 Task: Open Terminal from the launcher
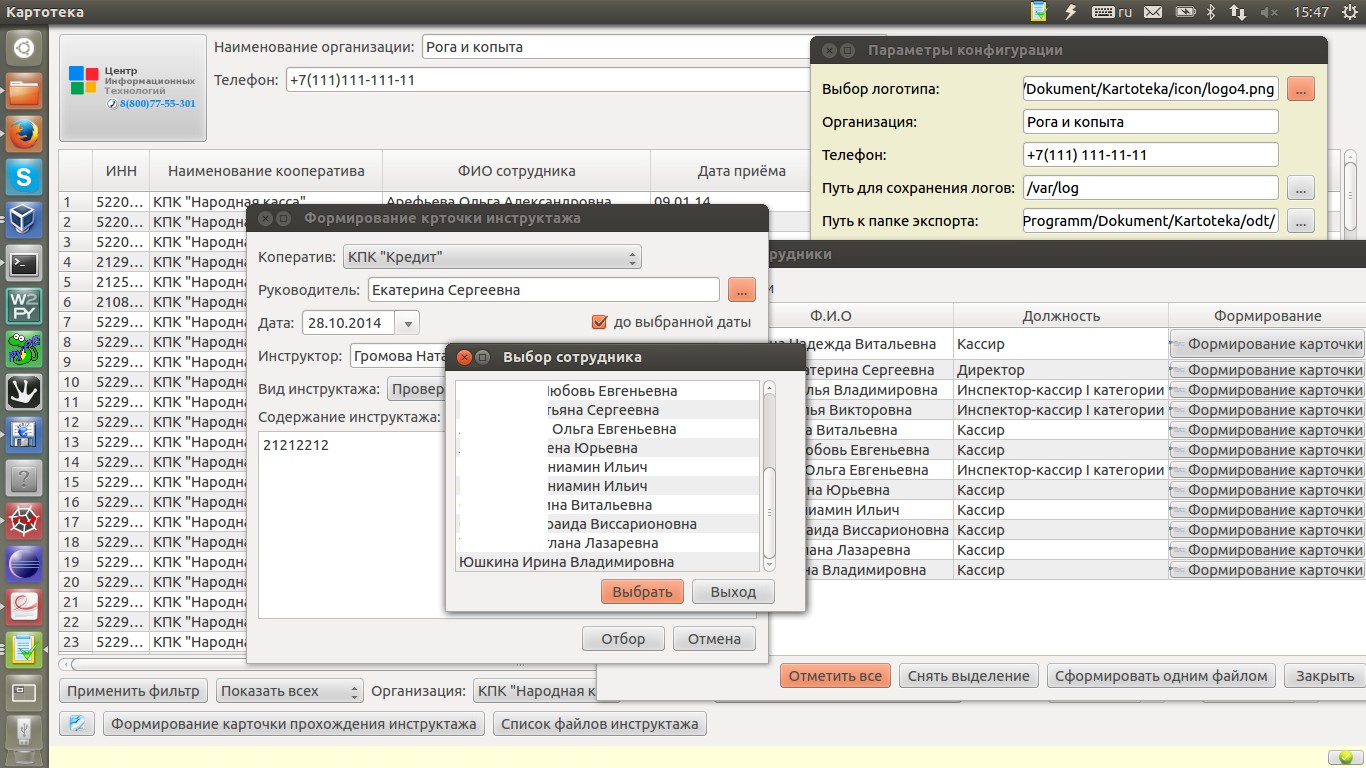(24, 263)
